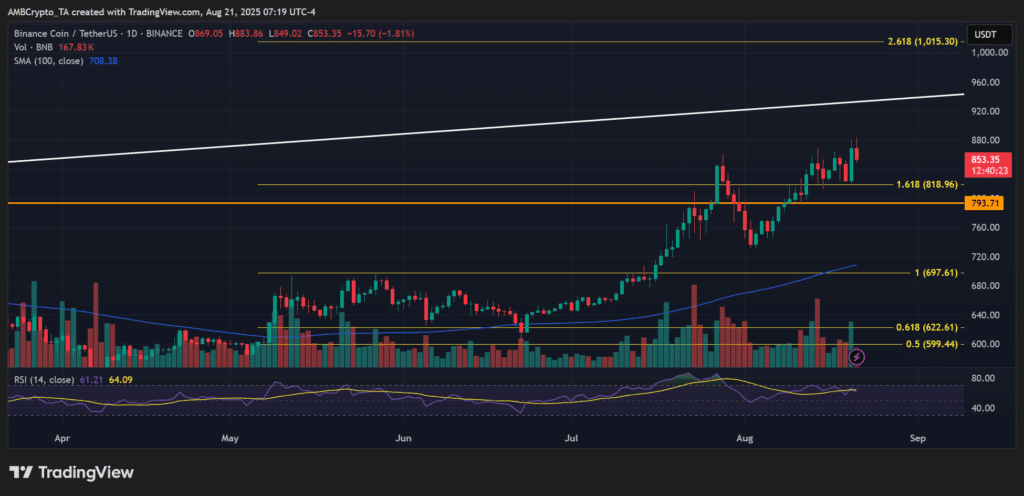
Task: Click the orange 793.71 price line label
Action: (984, 204)
